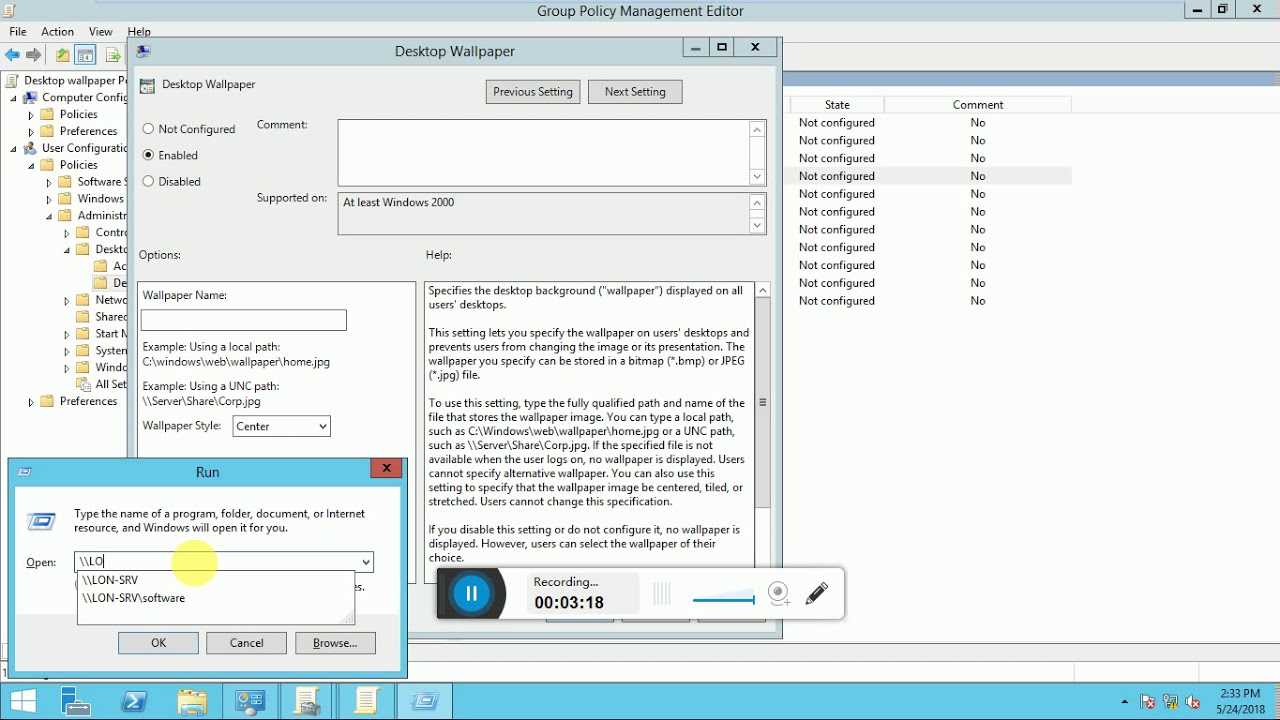Launch PowerShell from the taskbar

pos(134,701)
